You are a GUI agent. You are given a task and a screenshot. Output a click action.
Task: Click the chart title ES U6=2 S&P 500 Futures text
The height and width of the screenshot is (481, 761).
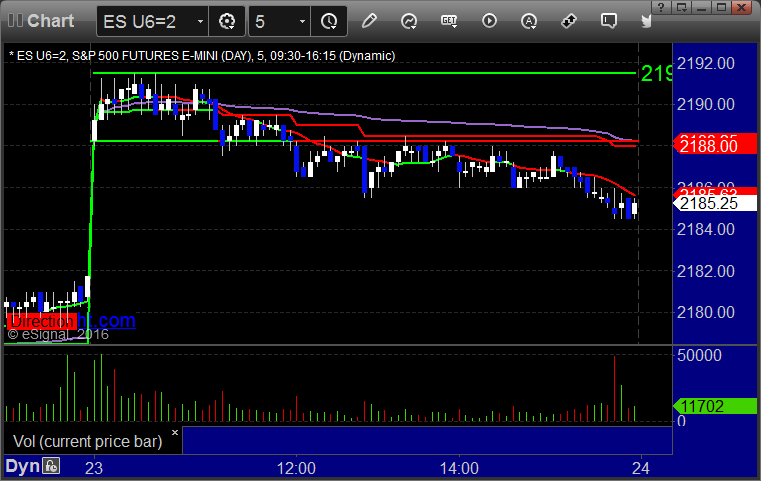[202, 56]
